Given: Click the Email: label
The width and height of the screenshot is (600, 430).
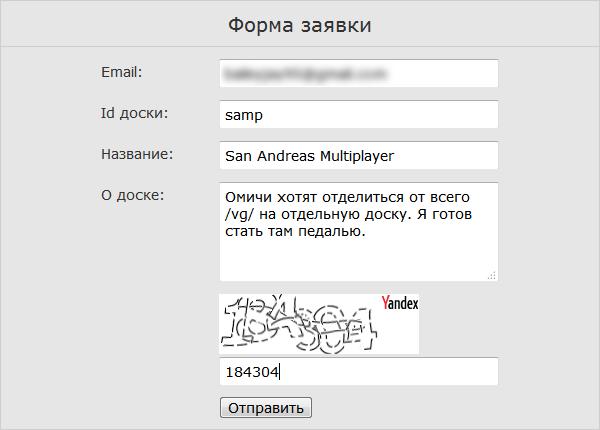Looking at the screenshot, I should [x=122, y=72].
